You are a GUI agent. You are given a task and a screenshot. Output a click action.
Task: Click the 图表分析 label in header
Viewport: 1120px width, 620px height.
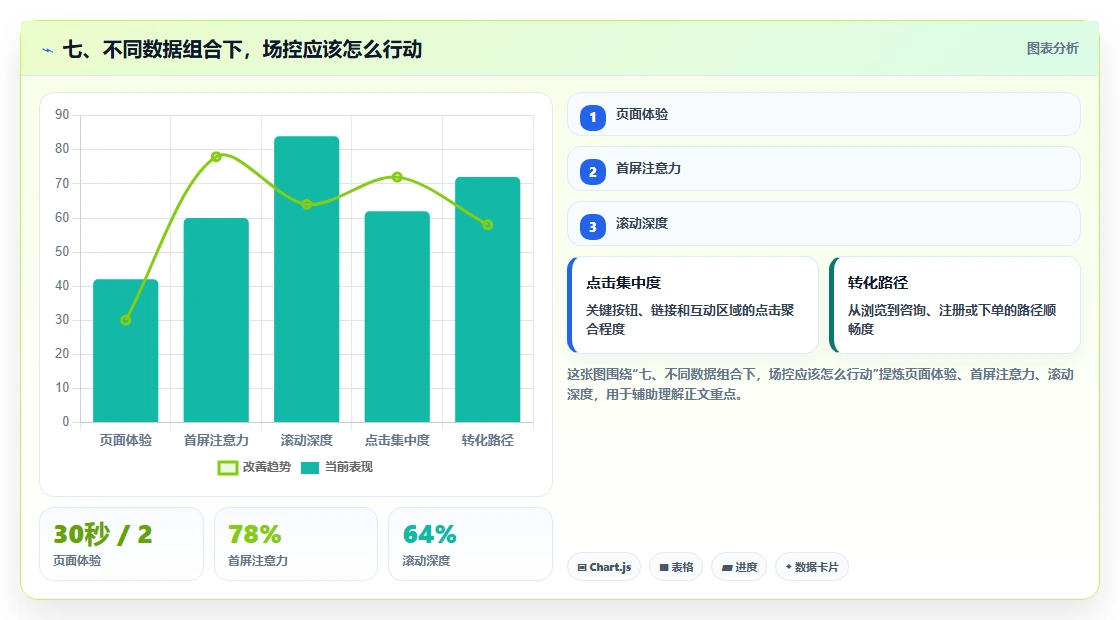(1052, 49)
